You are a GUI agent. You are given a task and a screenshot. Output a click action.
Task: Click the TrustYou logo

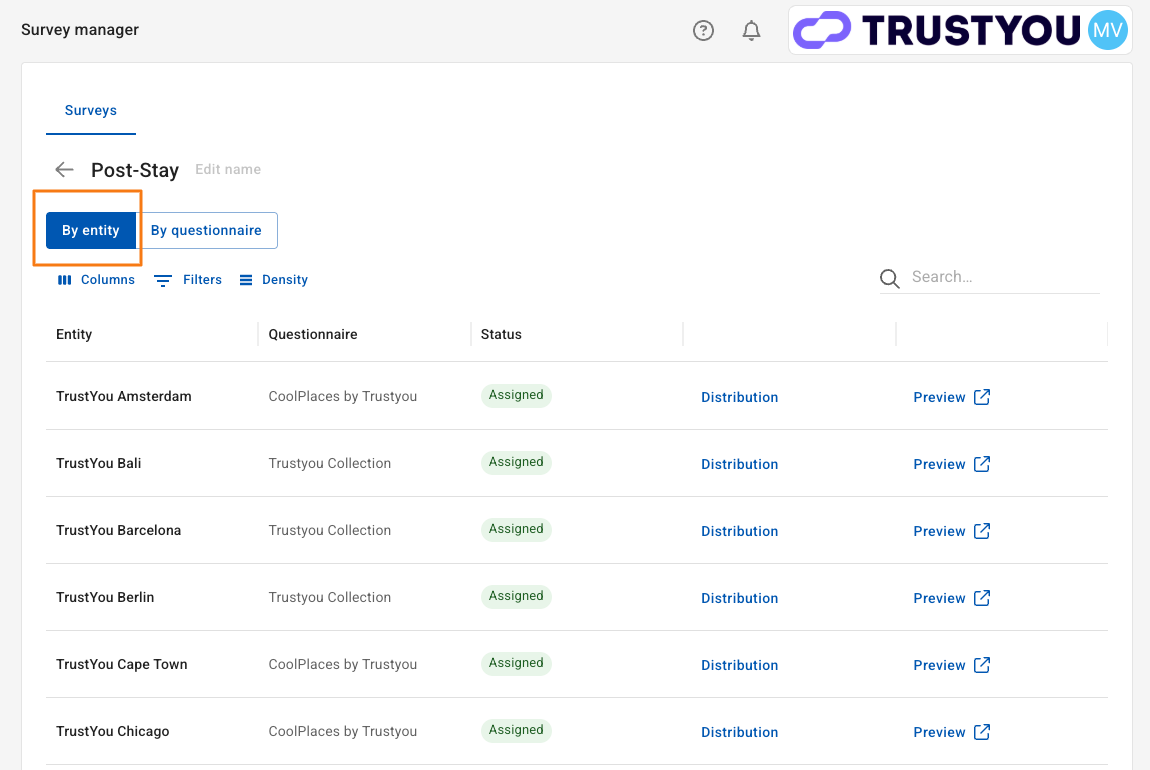937,30
